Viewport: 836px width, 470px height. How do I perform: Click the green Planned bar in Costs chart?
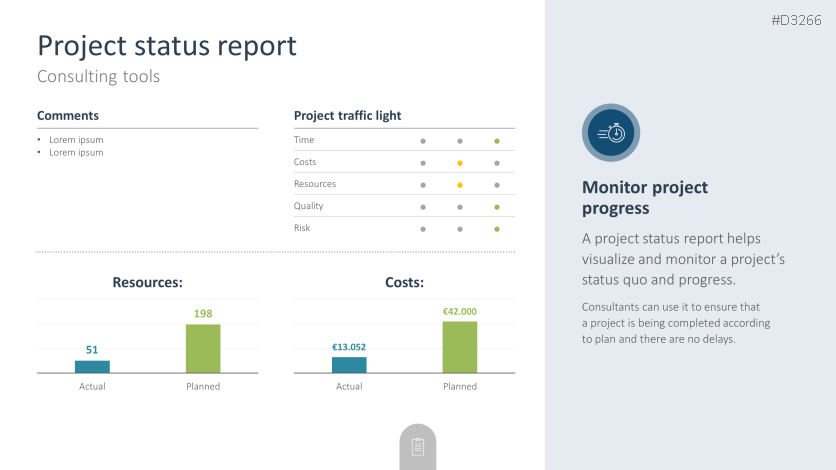[x=460, y=347]
